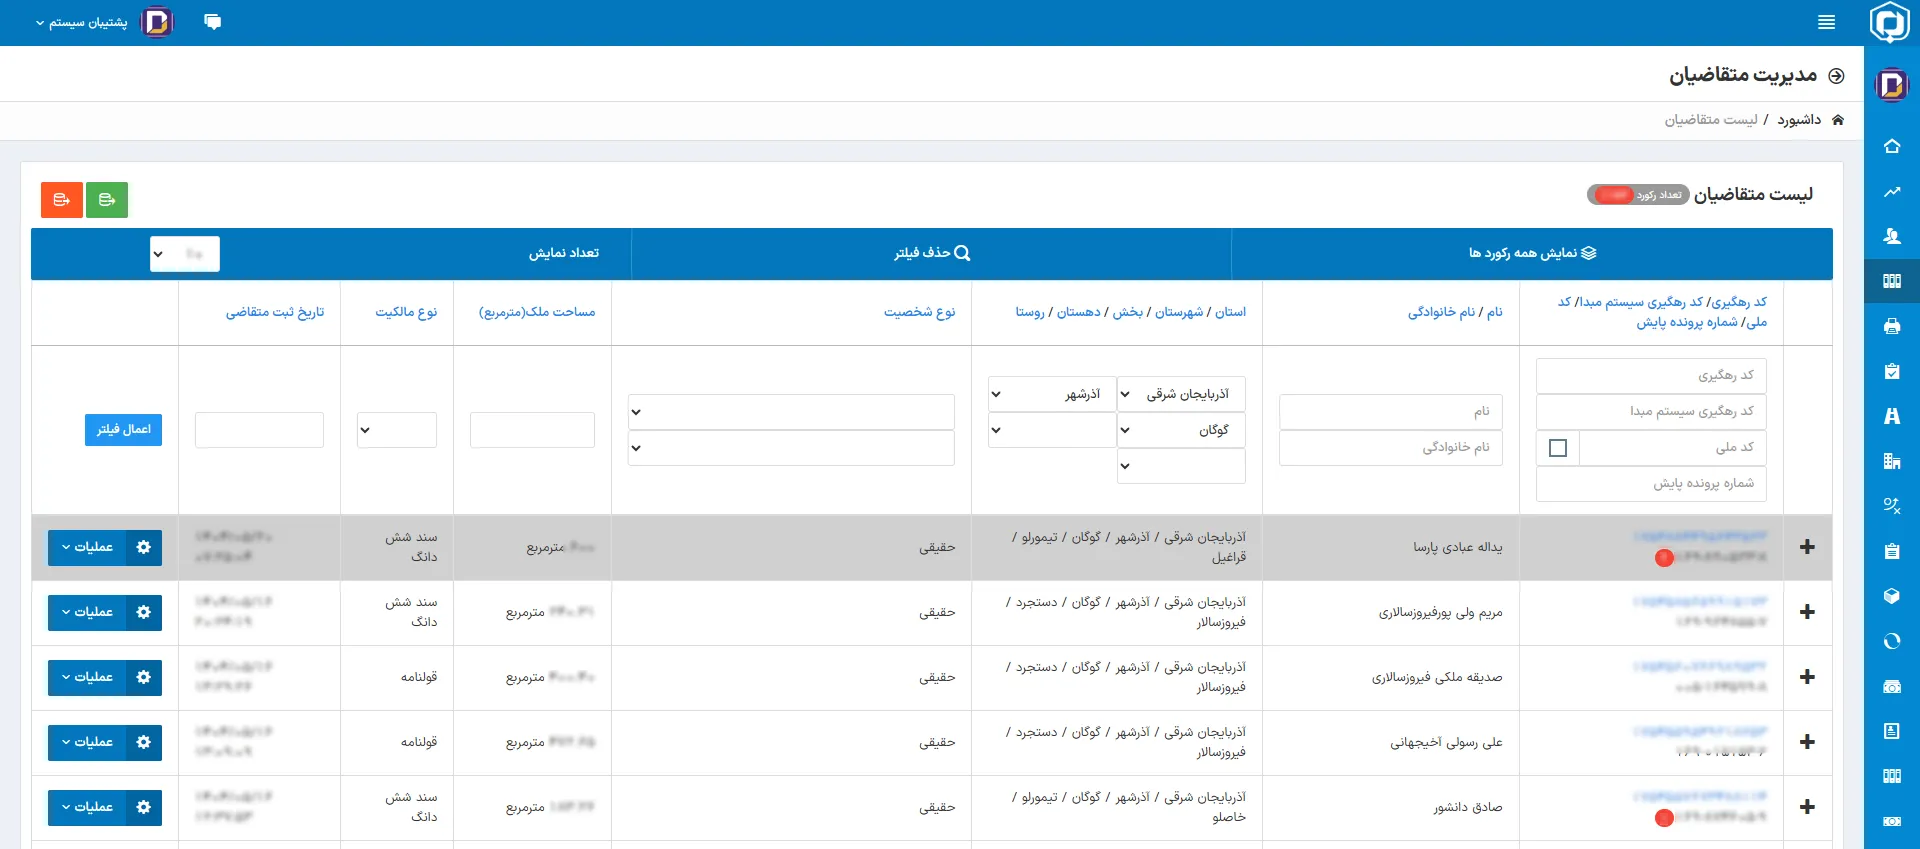This screenshot has height=849, width=1920.
Task: Open the printer icon in sidebar
Action: click(1891, 326)
